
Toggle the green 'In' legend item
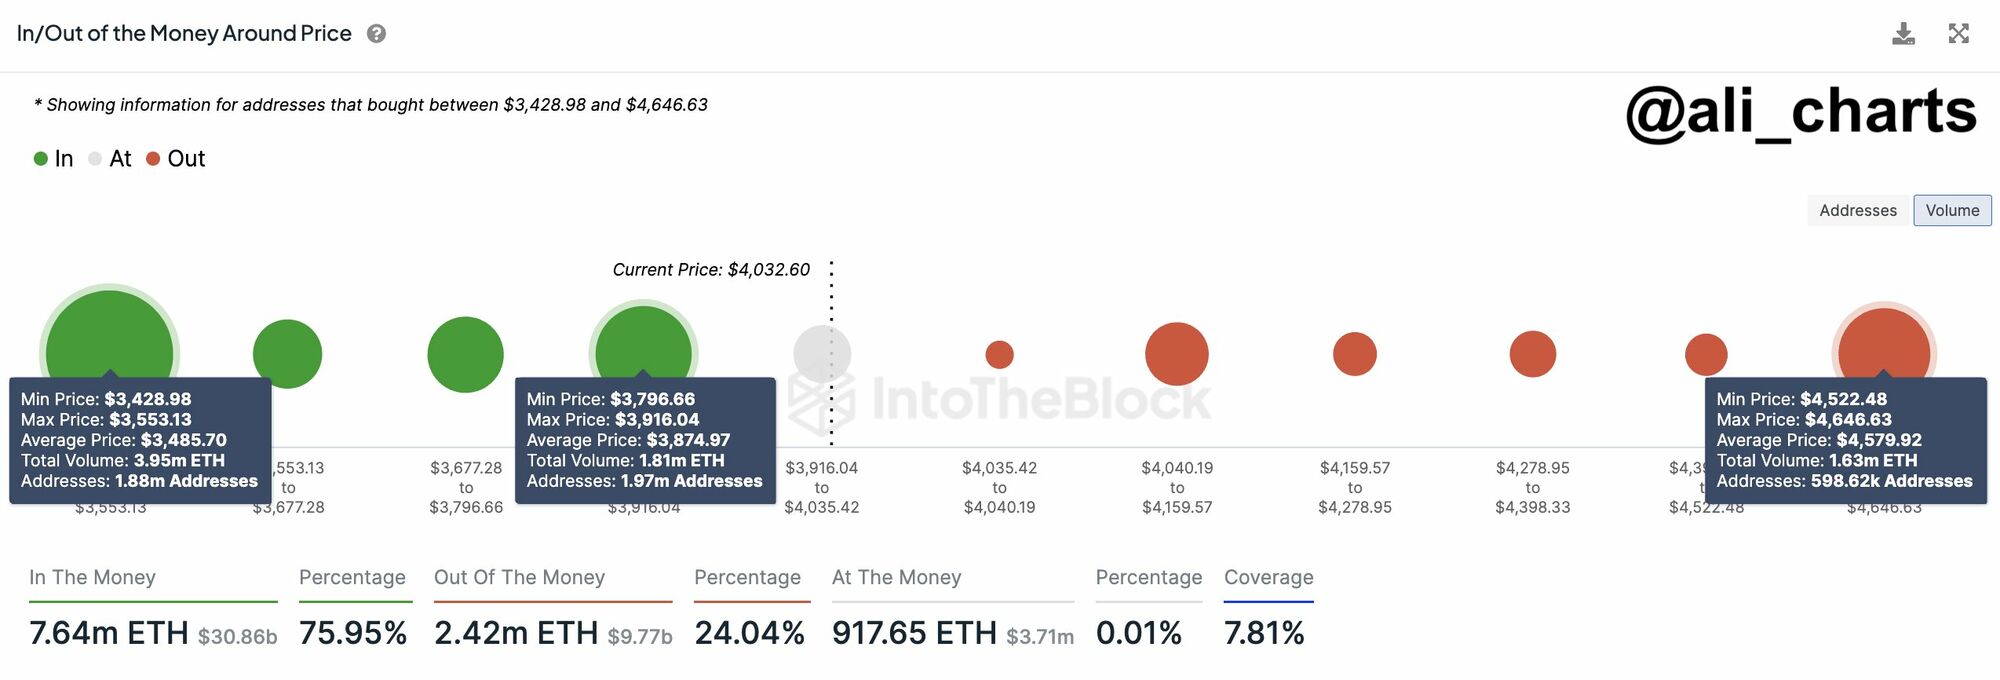[54, 159]
